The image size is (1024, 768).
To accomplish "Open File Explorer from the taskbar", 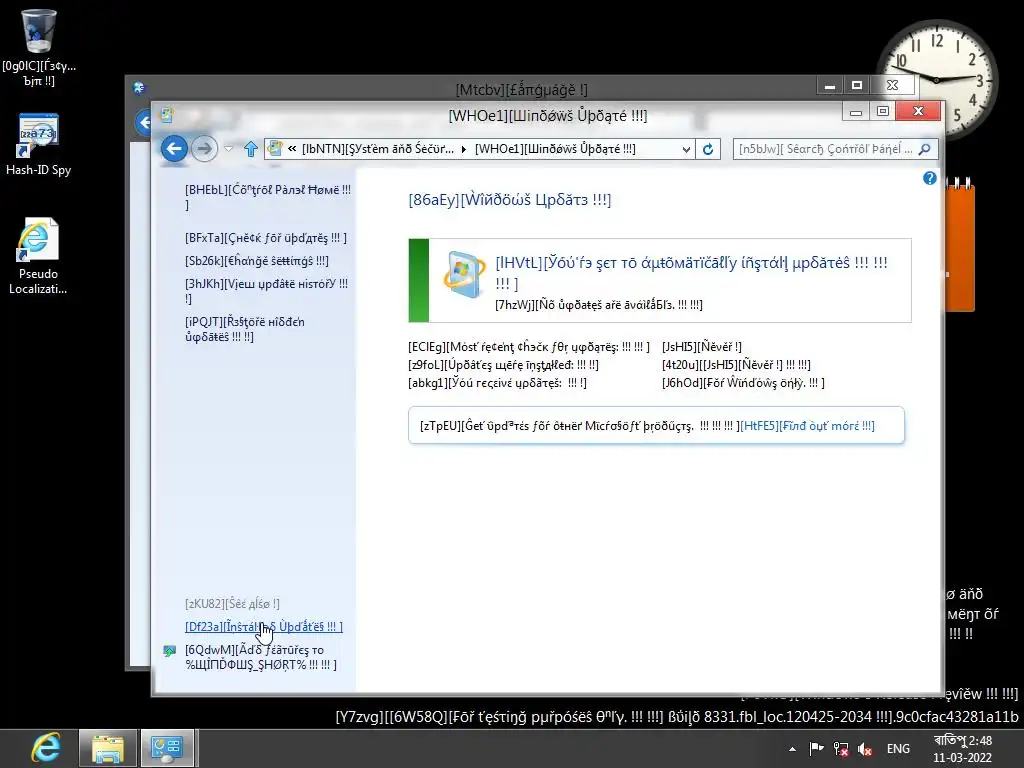I will click(x=108, y=748).
